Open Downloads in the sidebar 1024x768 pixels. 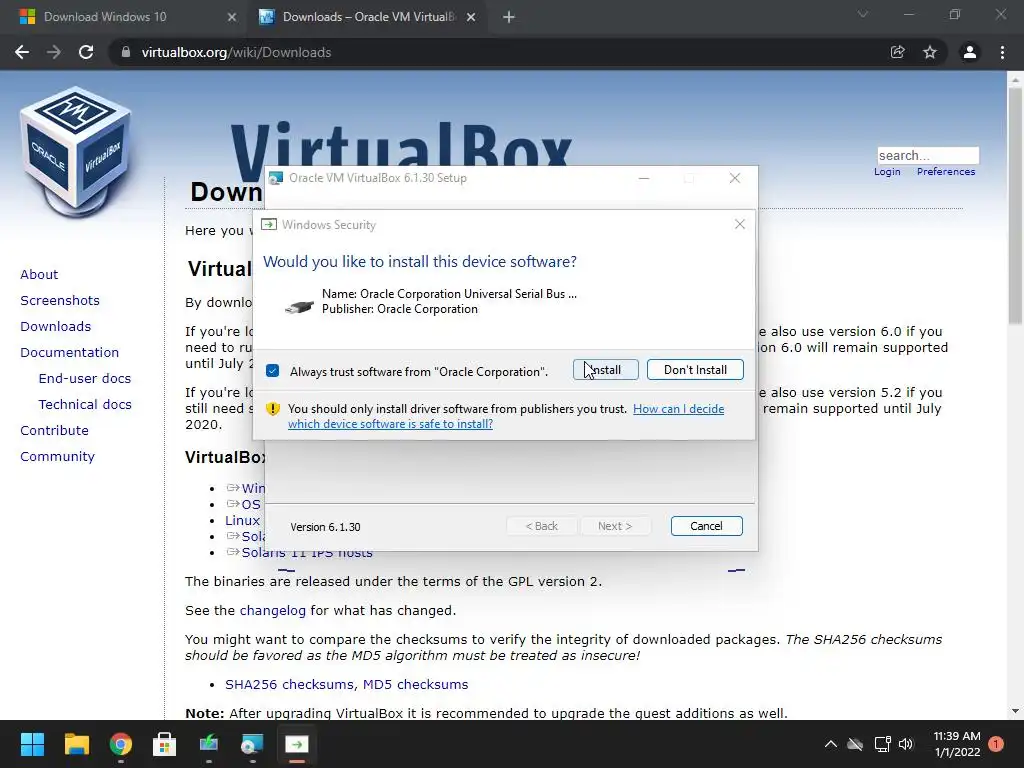coord(56,327)
